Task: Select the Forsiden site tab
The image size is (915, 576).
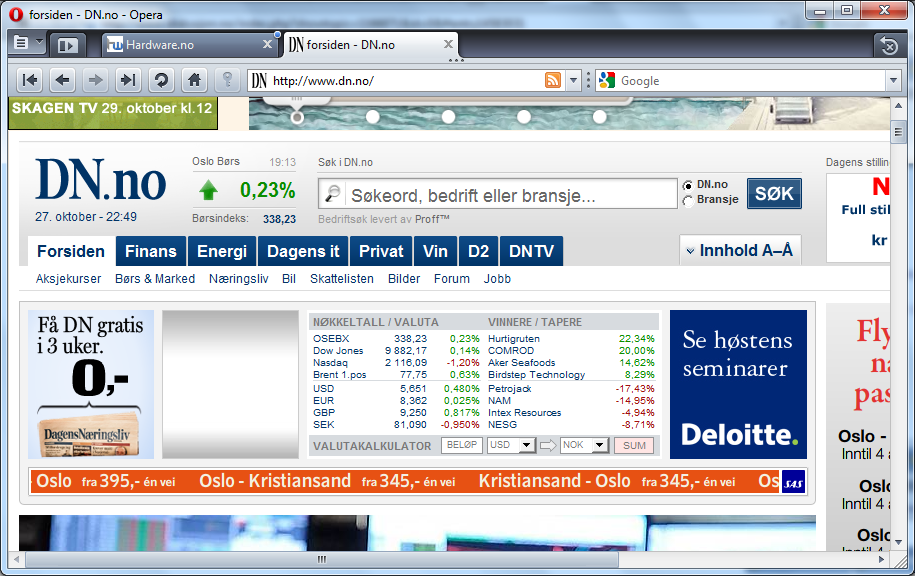Action: click(71, 252)
